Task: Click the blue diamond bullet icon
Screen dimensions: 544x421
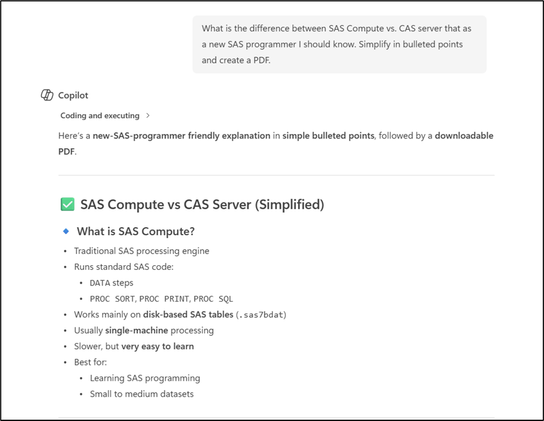Action: [66, 231]
